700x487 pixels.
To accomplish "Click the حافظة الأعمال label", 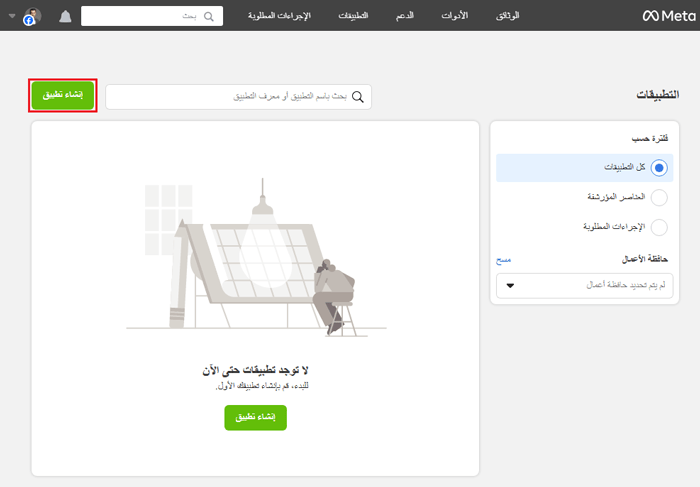I will coord(645,259).
